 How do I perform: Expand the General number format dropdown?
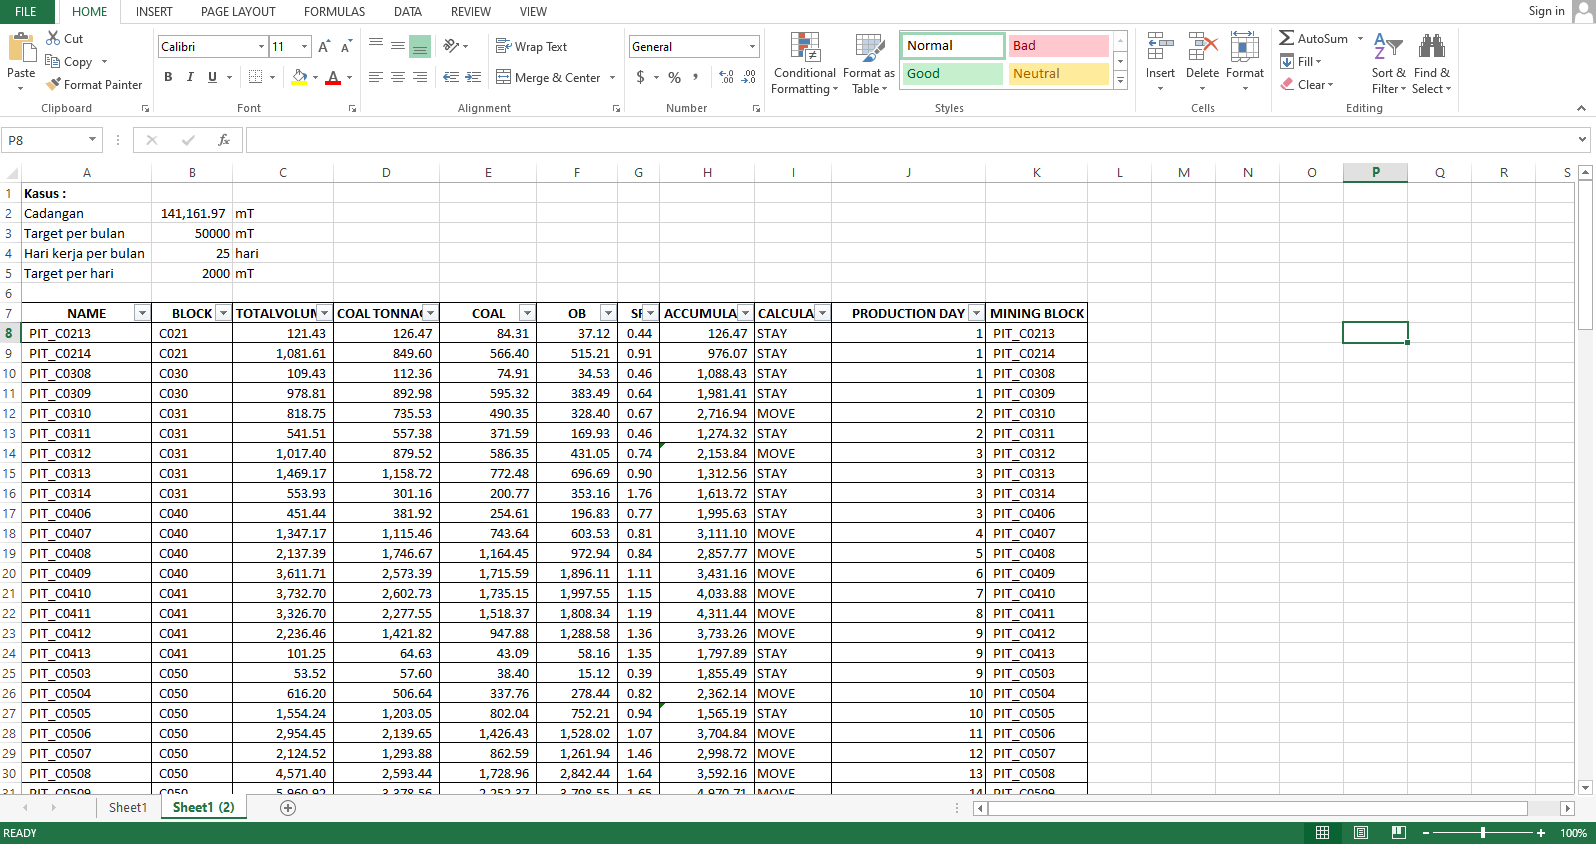752,47
